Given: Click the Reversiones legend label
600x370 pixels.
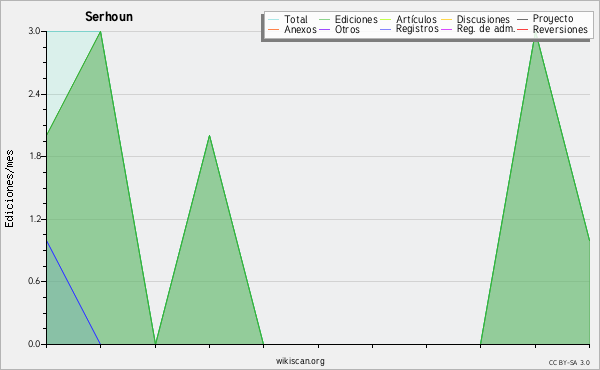Looking at the screenshot, I should 560,29.
